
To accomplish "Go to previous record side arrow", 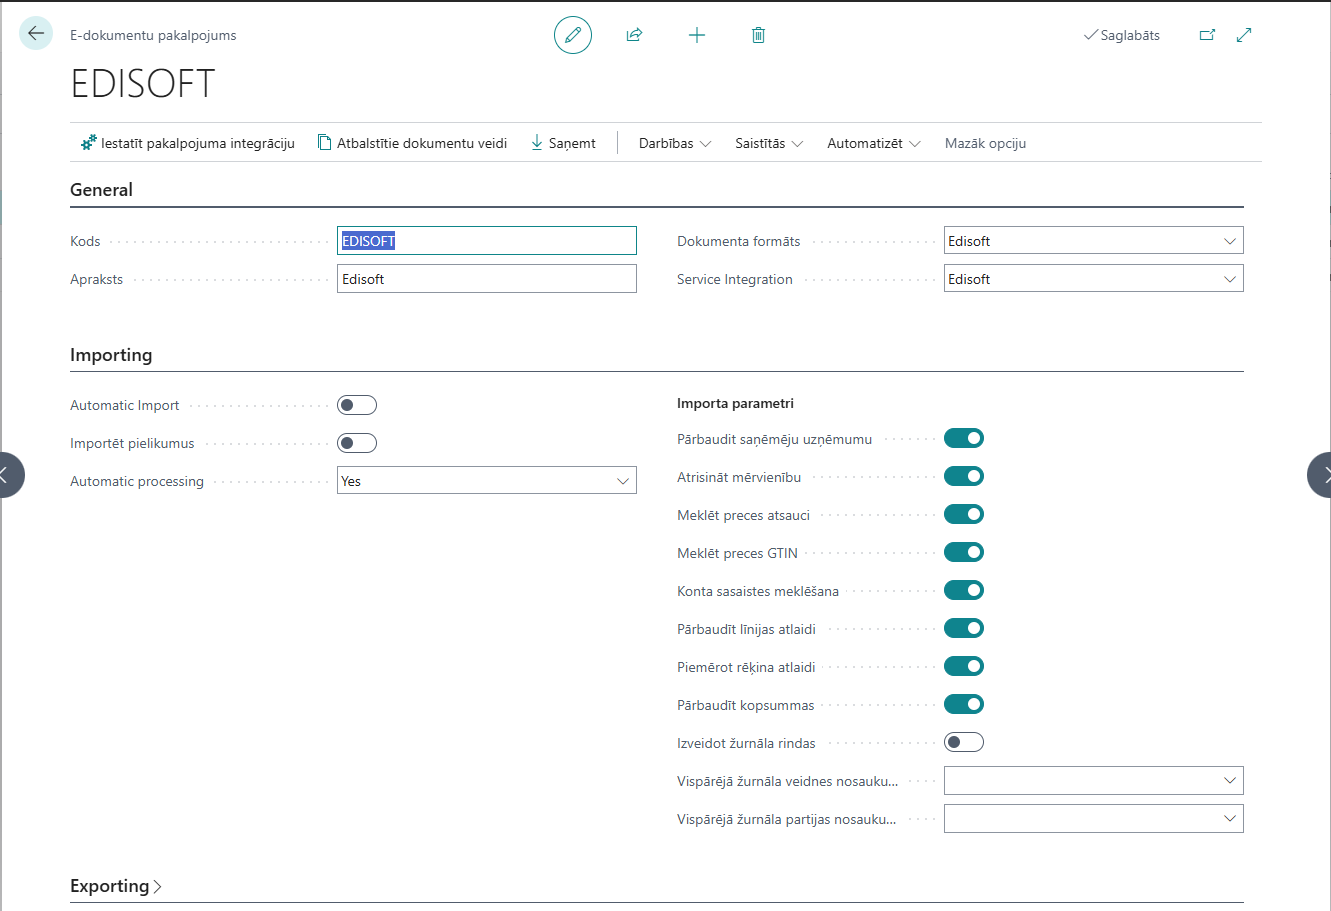I will pyautogui.click(x=6, y=475).
